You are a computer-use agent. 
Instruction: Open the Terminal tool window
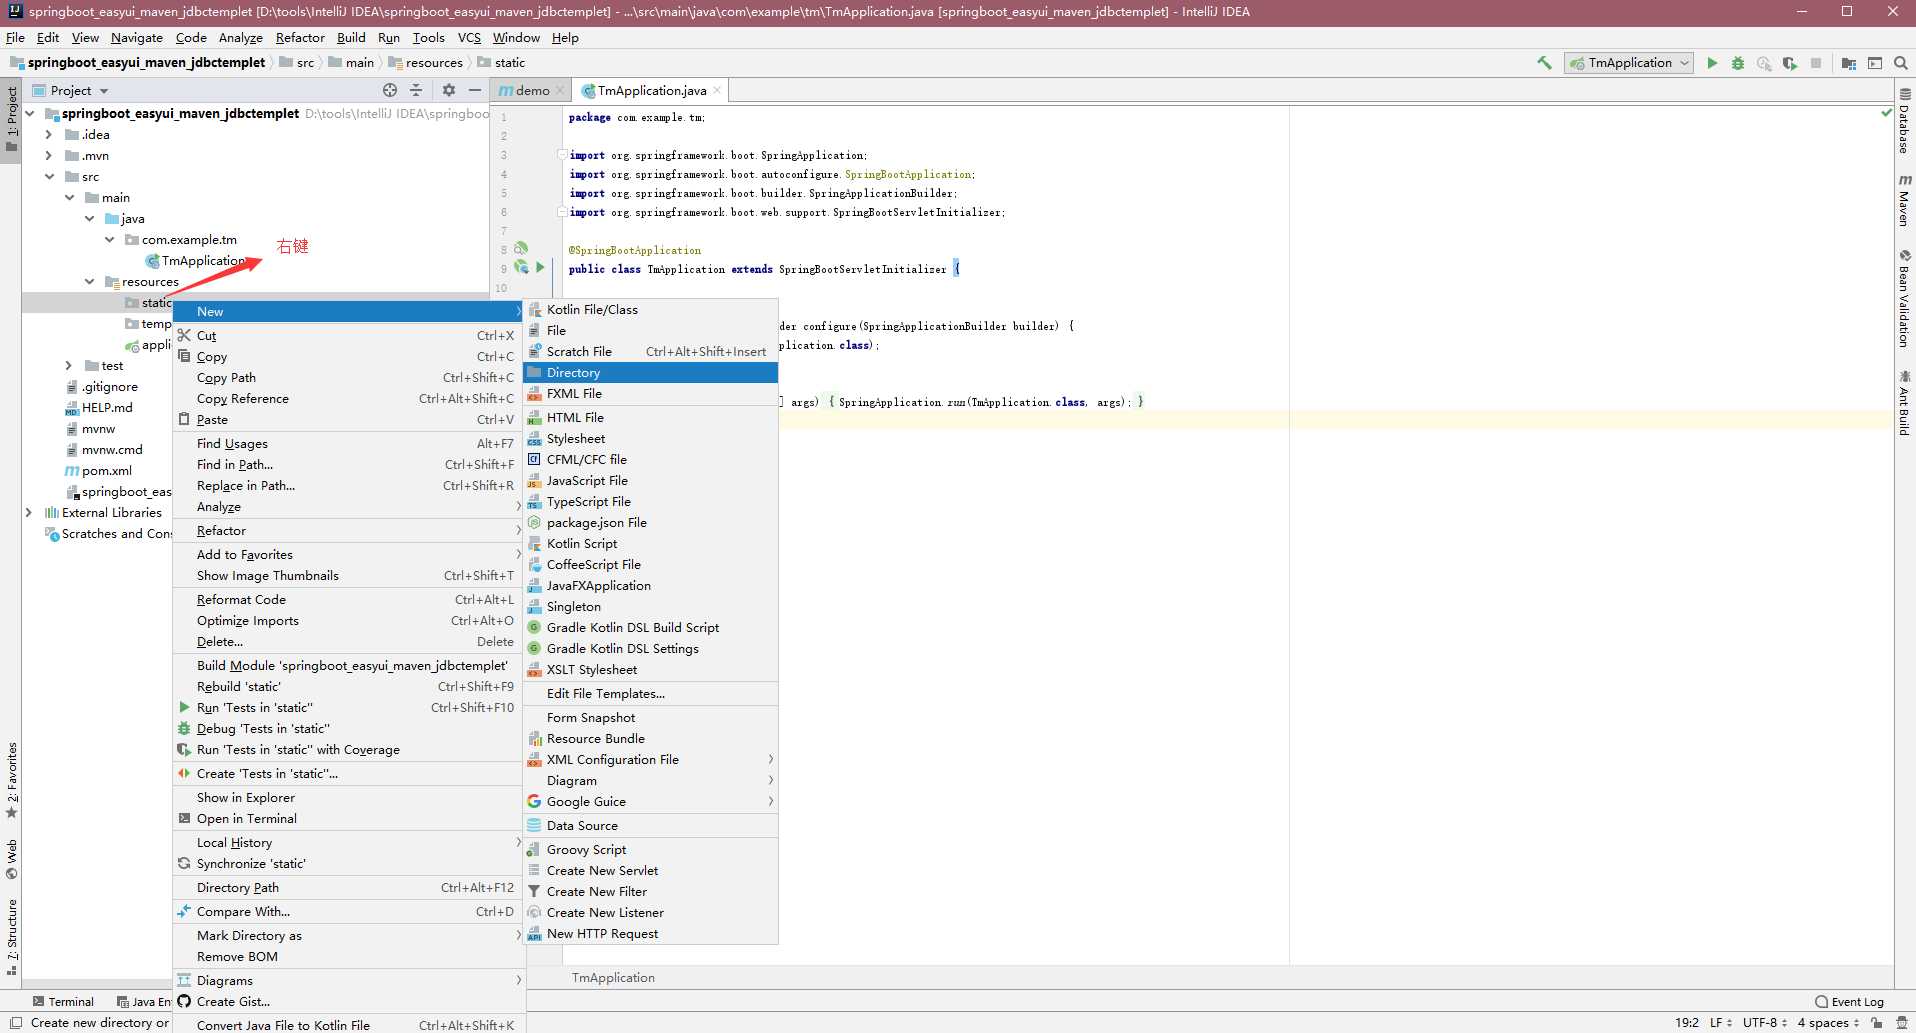(63, 1001)
